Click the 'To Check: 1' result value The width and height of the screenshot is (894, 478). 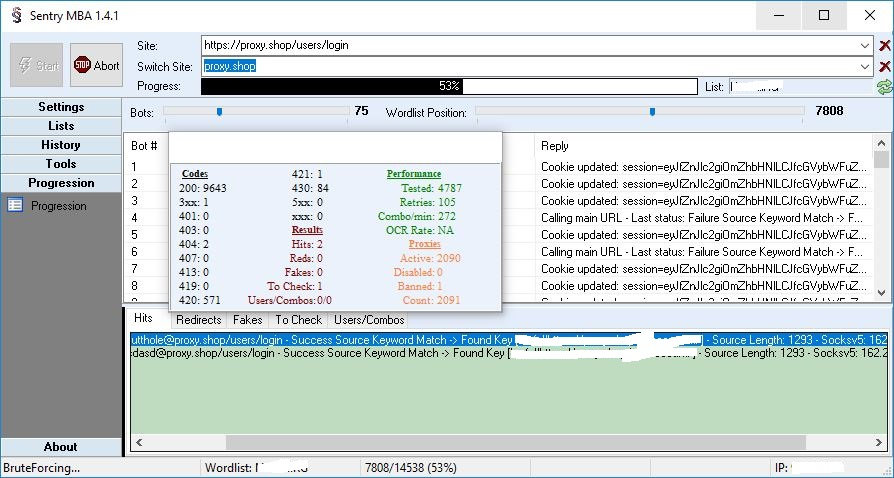click(x=294, y=286)
